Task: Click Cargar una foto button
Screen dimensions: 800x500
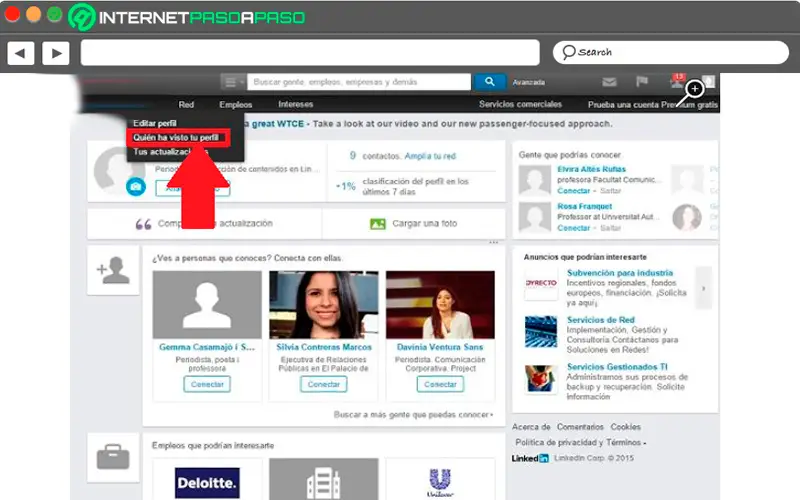Action: (x=414, y=223)
